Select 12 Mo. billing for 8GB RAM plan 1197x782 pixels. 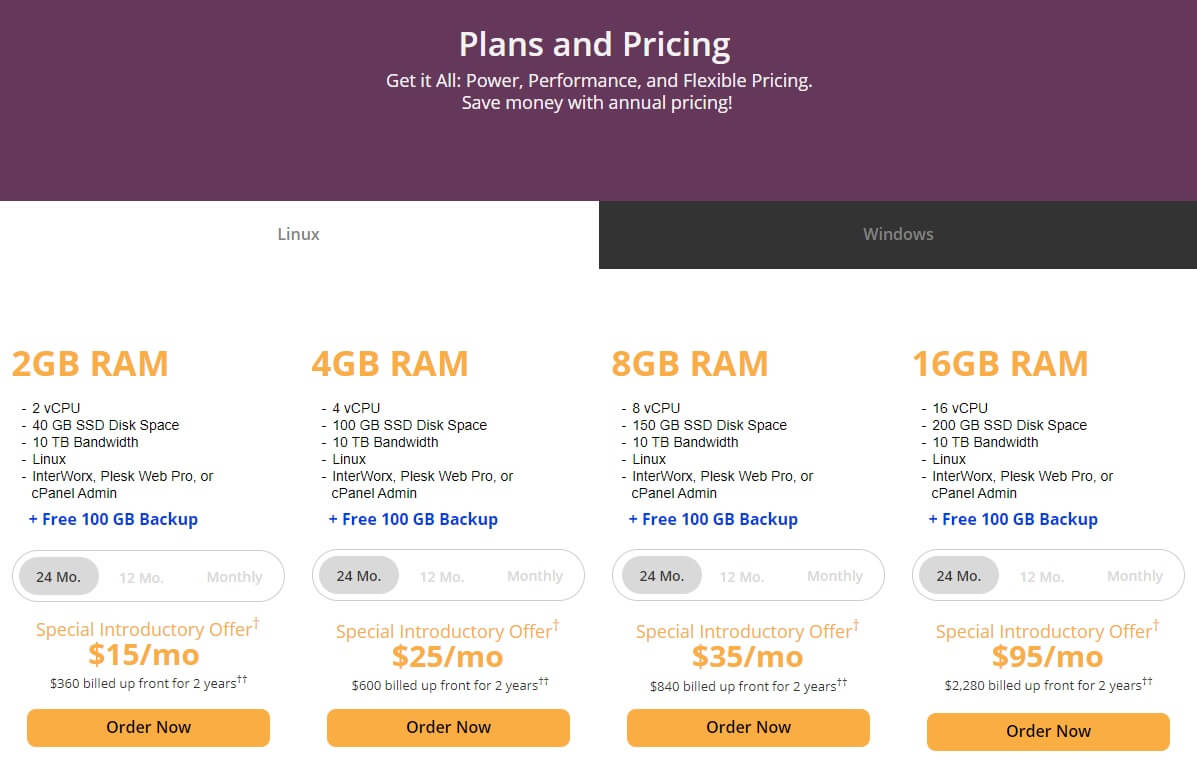[742, 577]
